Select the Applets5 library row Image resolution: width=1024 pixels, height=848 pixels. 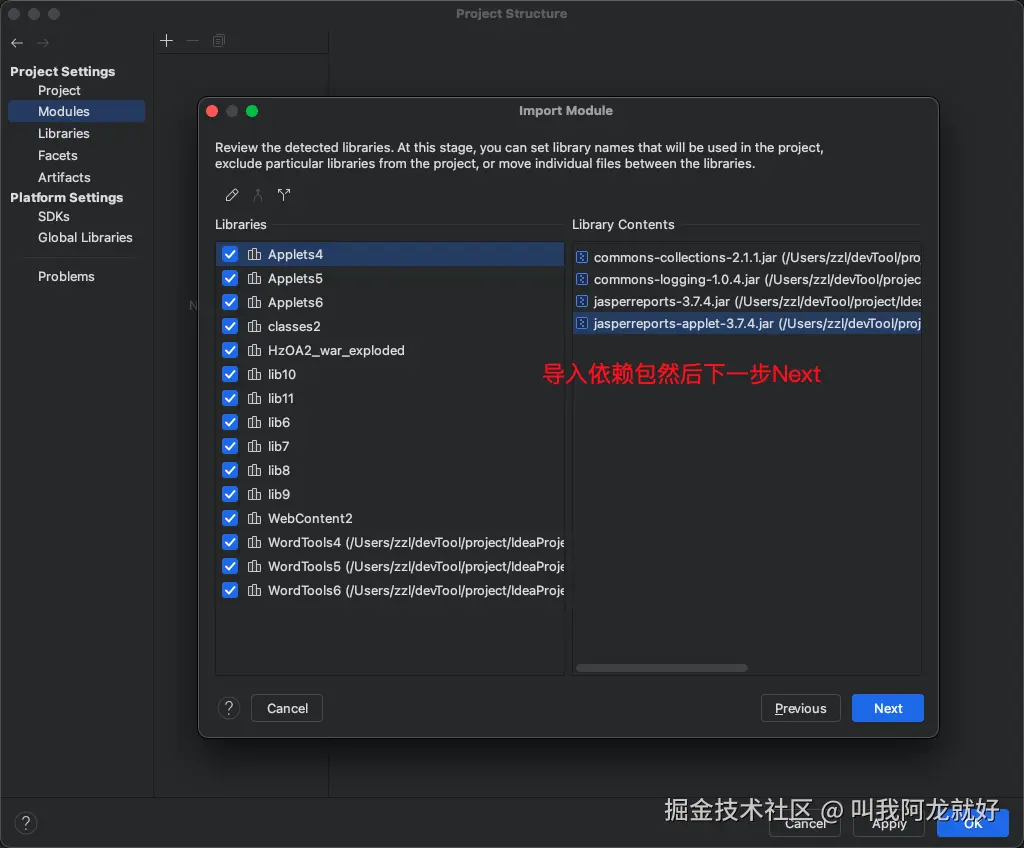(390, 278)
